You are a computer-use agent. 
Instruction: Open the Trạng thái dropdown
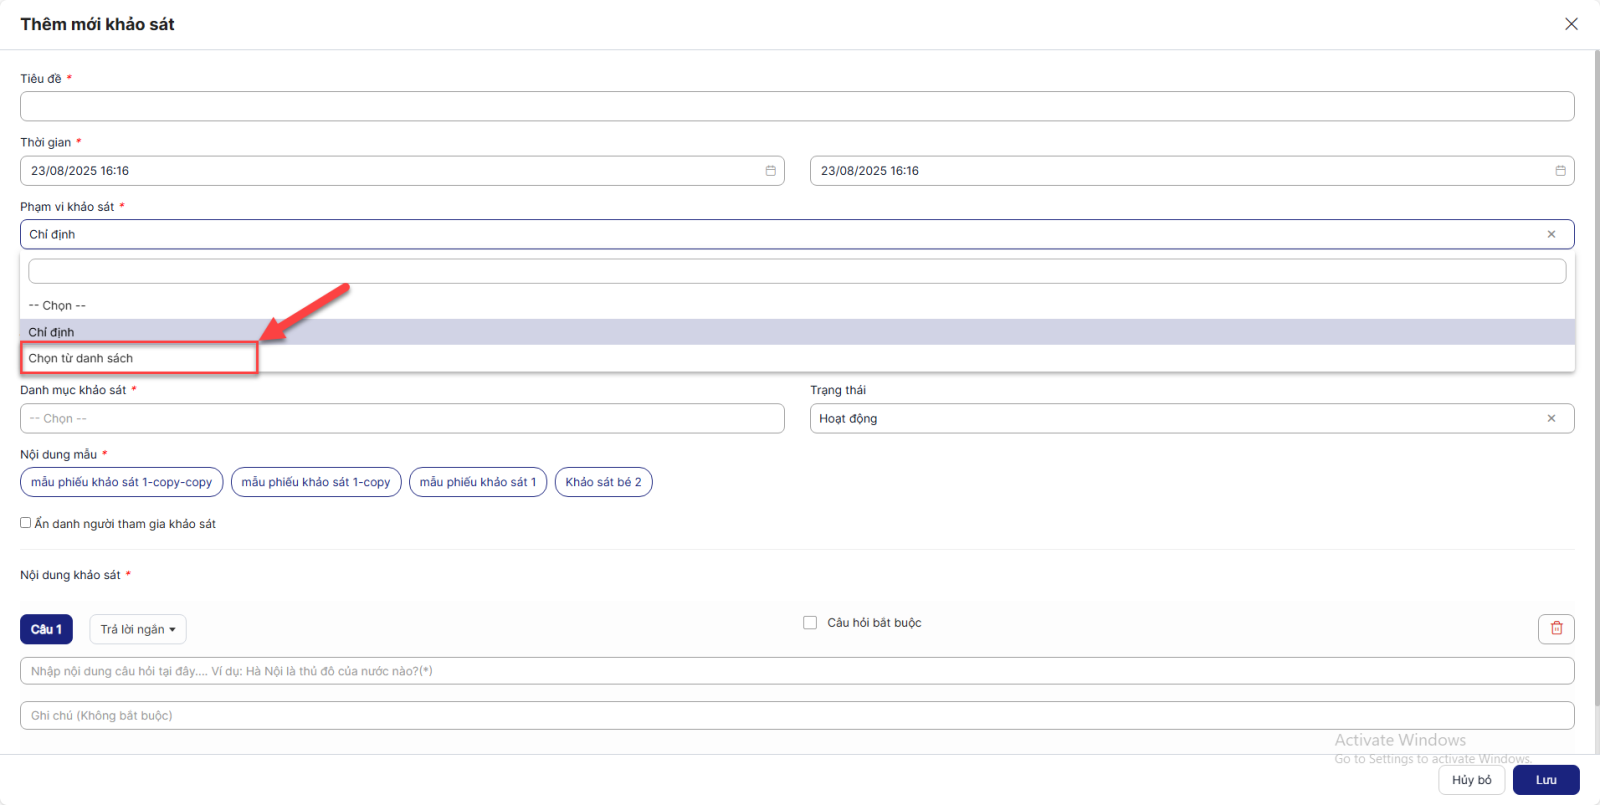[x=1170, y=418]
